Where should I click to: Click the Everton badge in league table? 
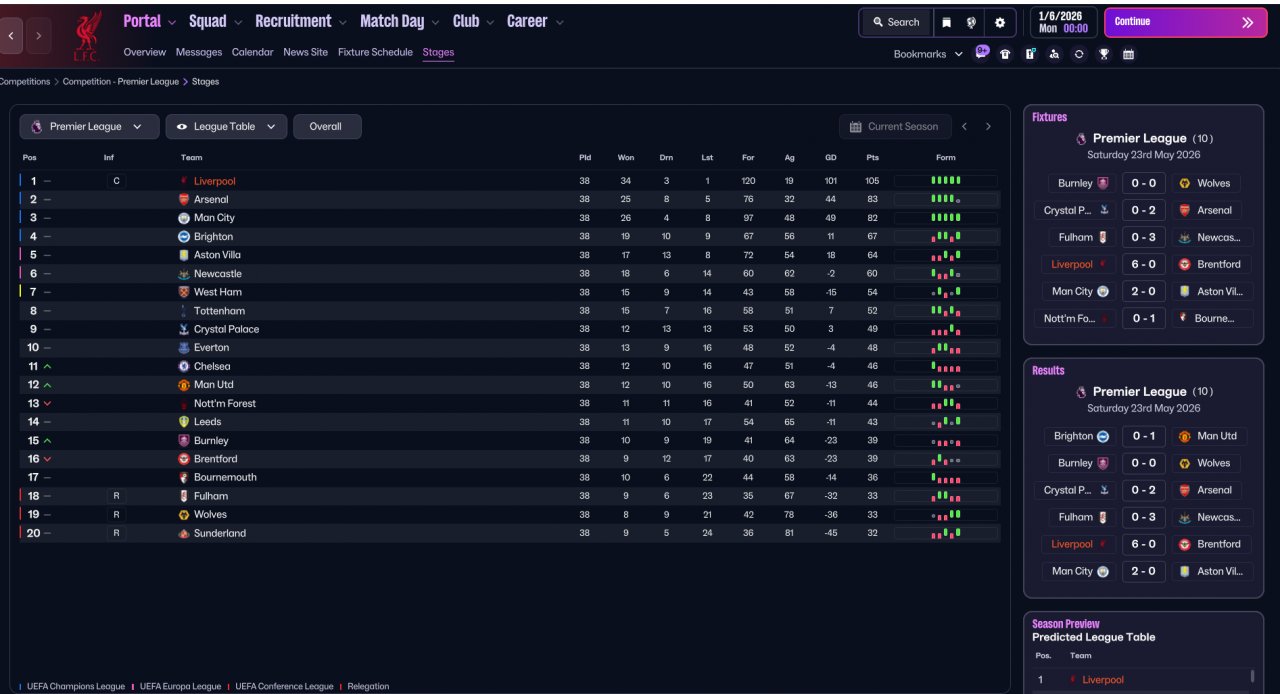pyautogui.click(x=183, y=348)
